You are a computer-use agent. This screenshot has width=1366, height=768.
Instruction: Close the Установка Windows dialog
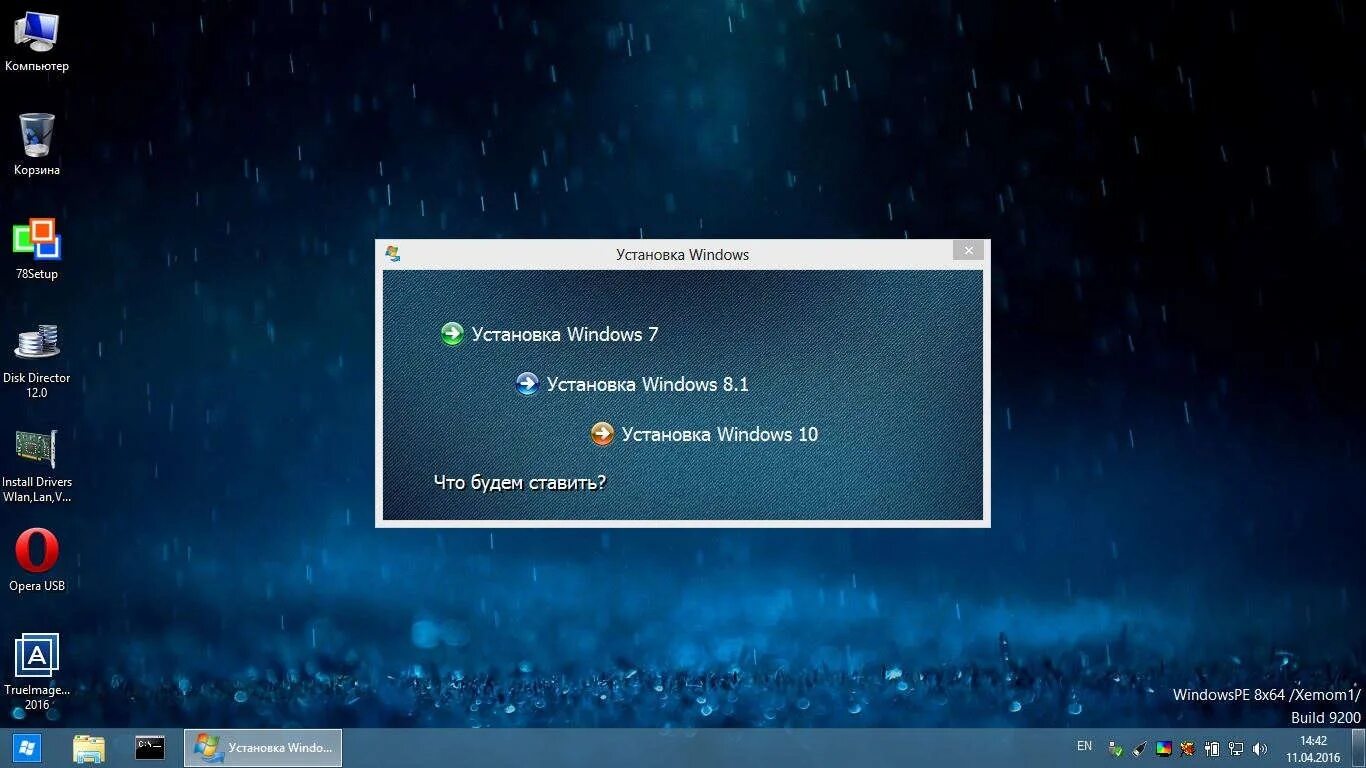(968, 250)
